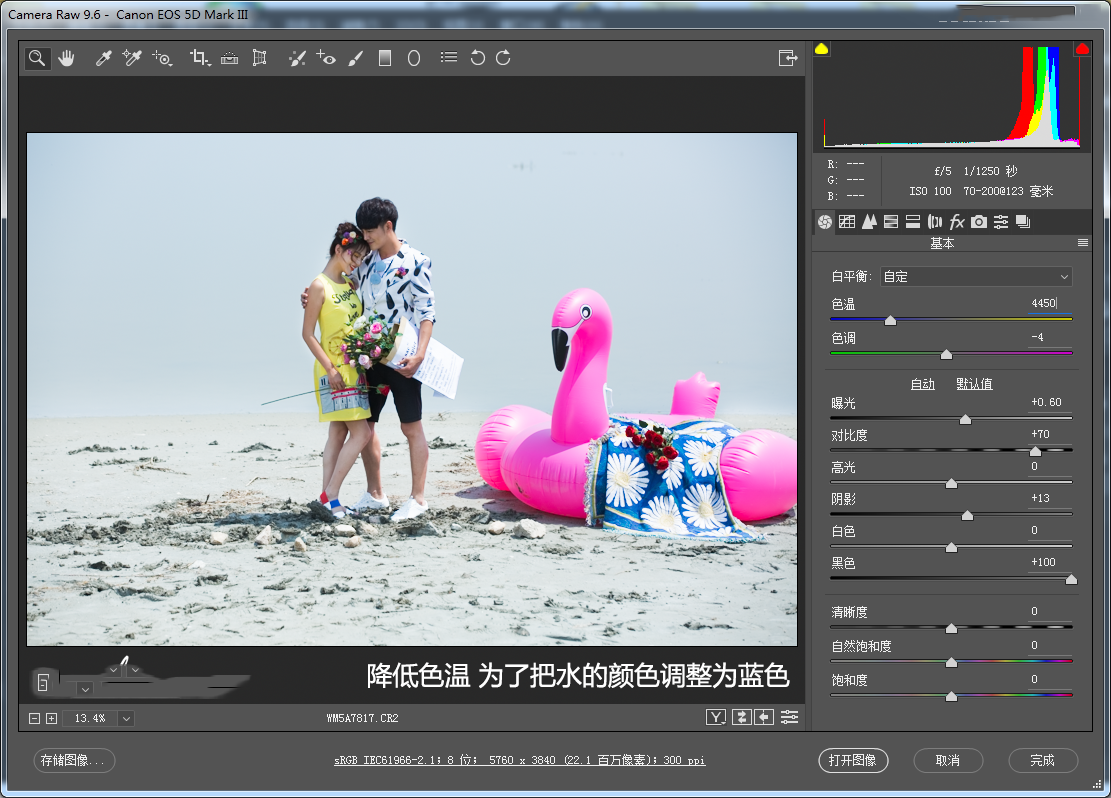Click the 完成 done button

(x=1043, y=760)
